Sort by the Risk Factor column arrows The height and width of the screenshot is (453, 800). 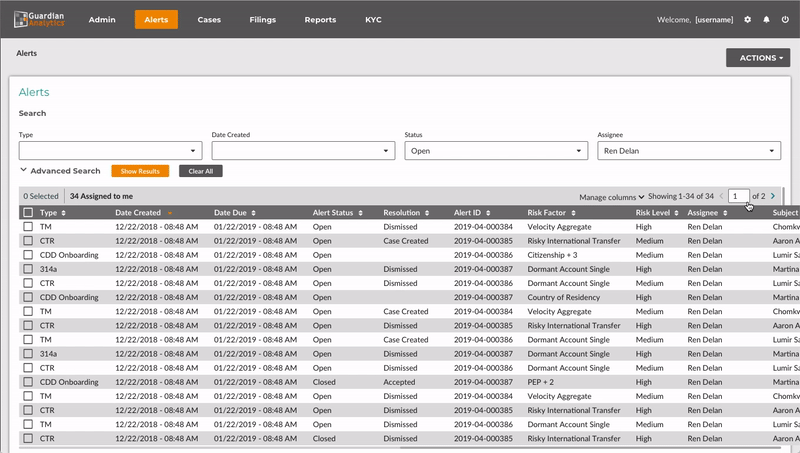click(573, 213)
